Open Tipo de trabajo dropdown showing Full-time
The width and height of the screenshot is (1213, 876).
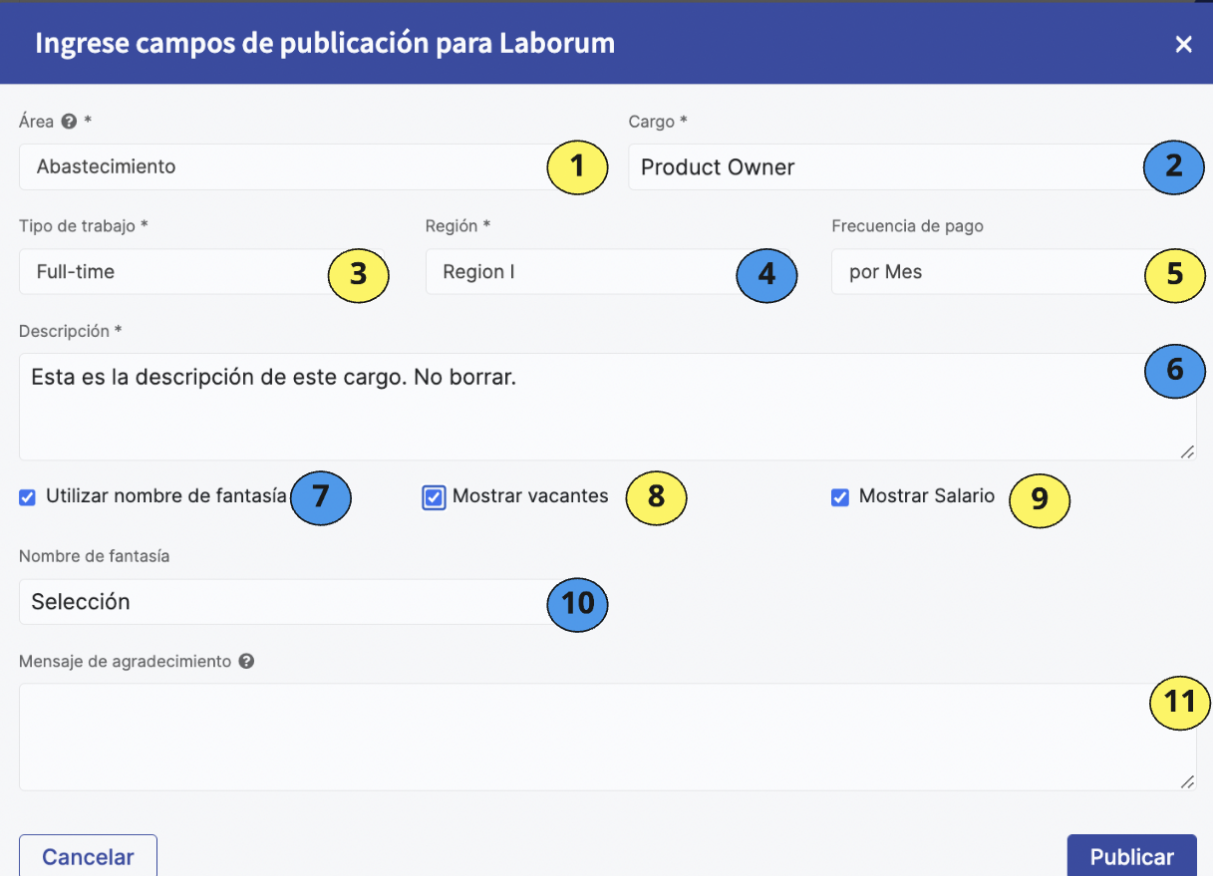click(x=202, y=272)
